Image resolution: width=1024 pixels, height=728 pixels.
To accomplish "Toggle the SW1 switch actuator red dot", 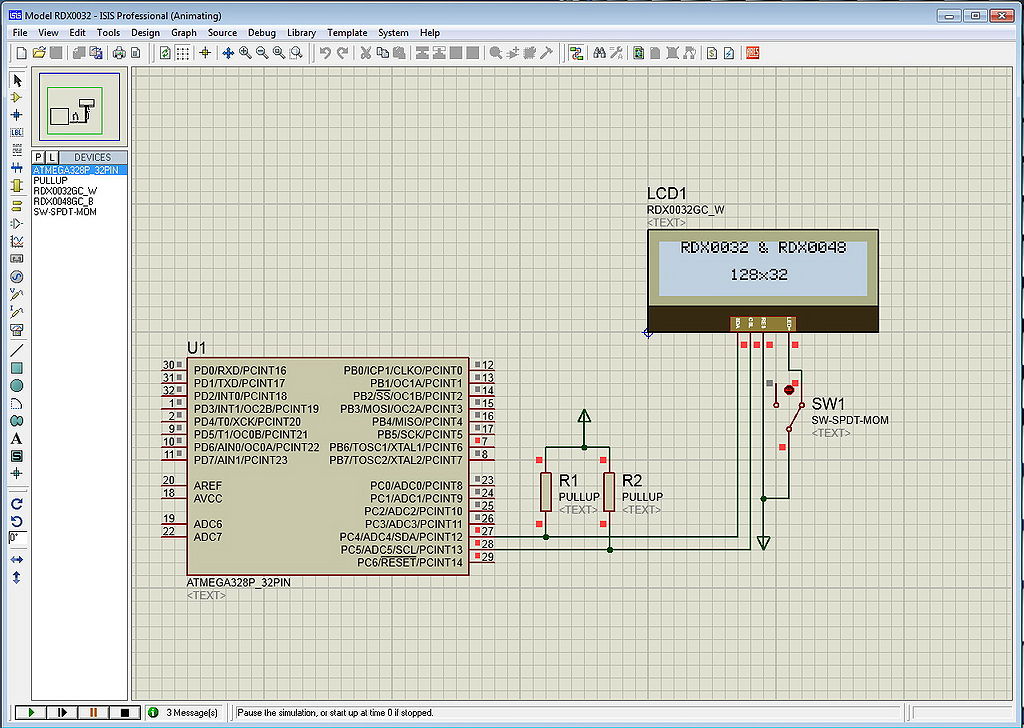I will (789, 390).
